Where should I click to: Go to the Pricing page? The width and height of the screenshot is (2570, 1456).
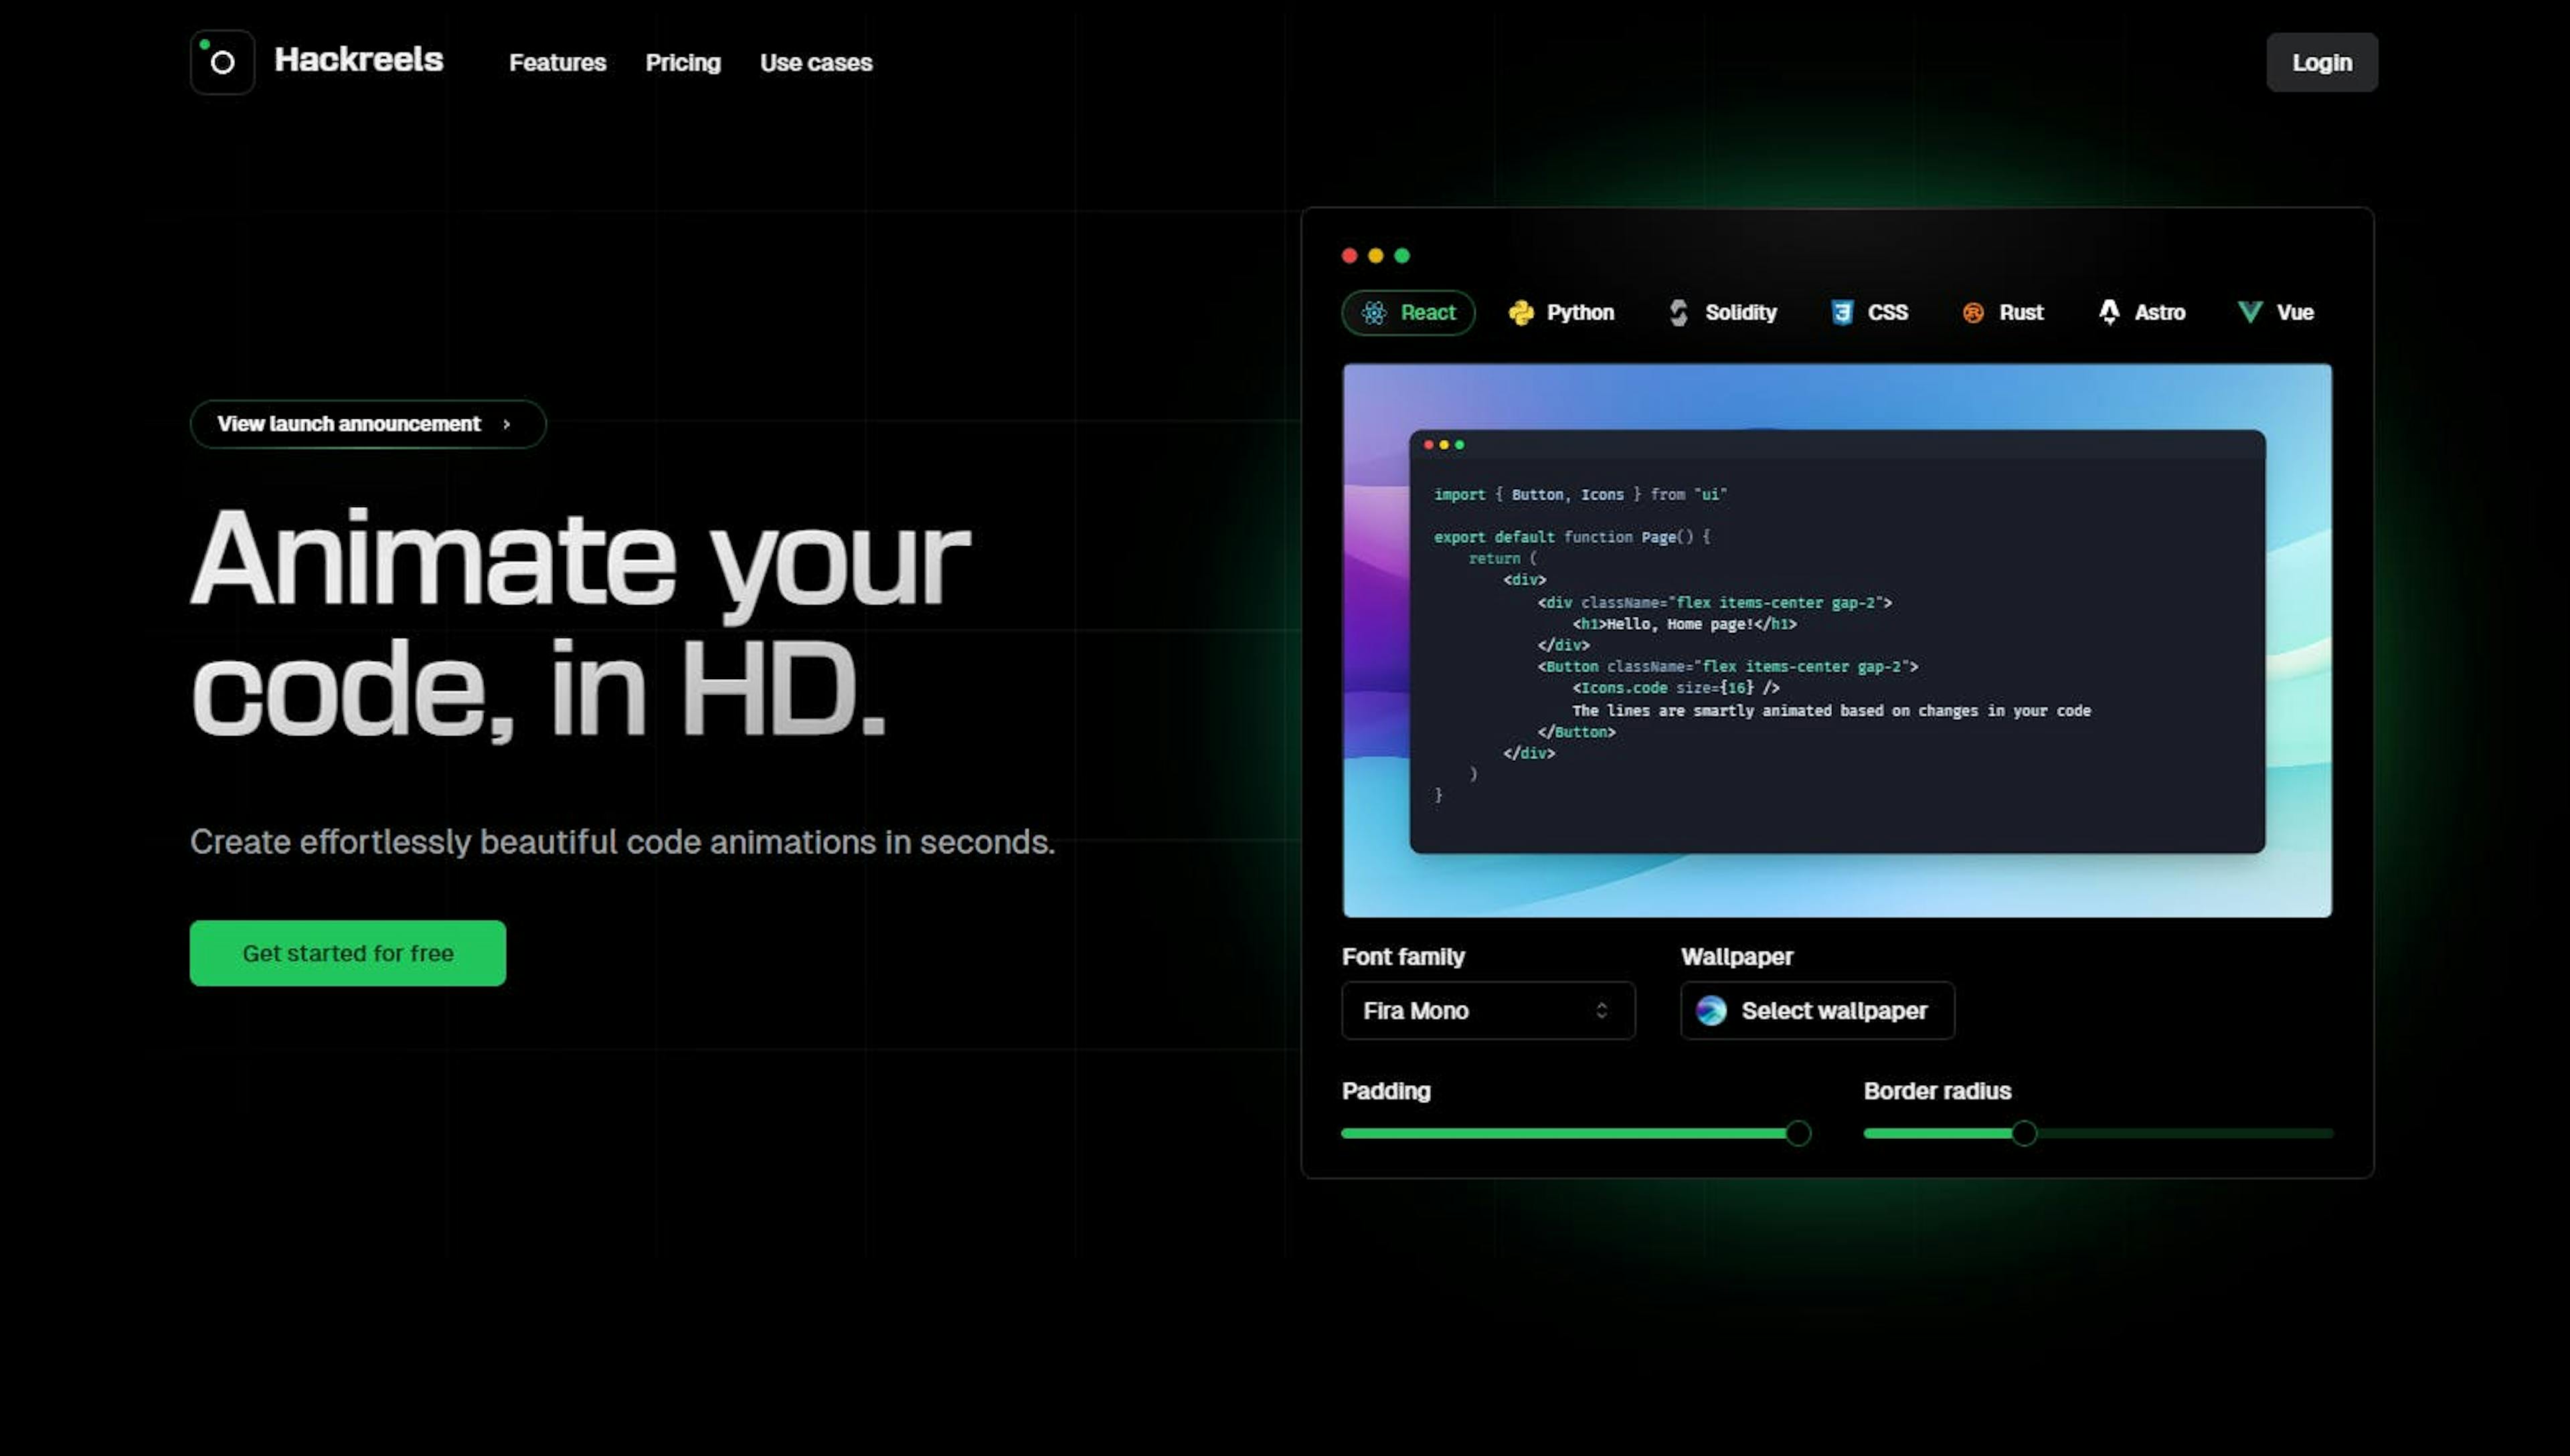[683, 63]
